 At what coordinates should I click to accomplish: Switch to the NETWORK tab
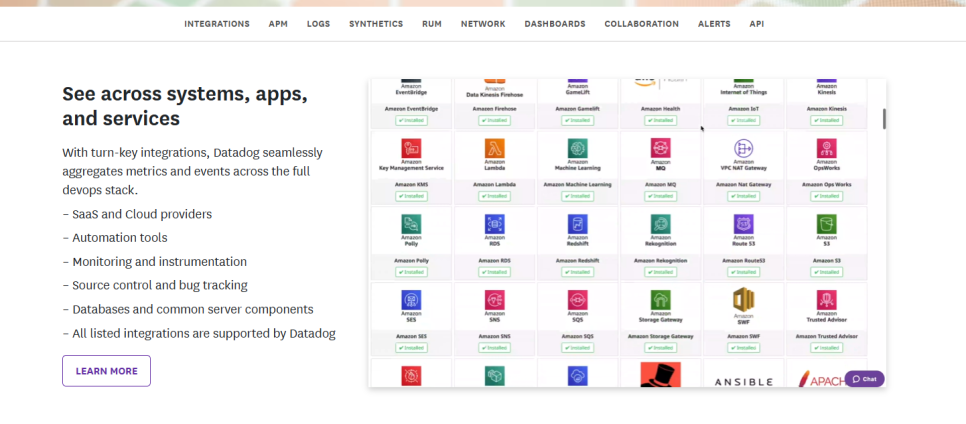pos(483,24)
